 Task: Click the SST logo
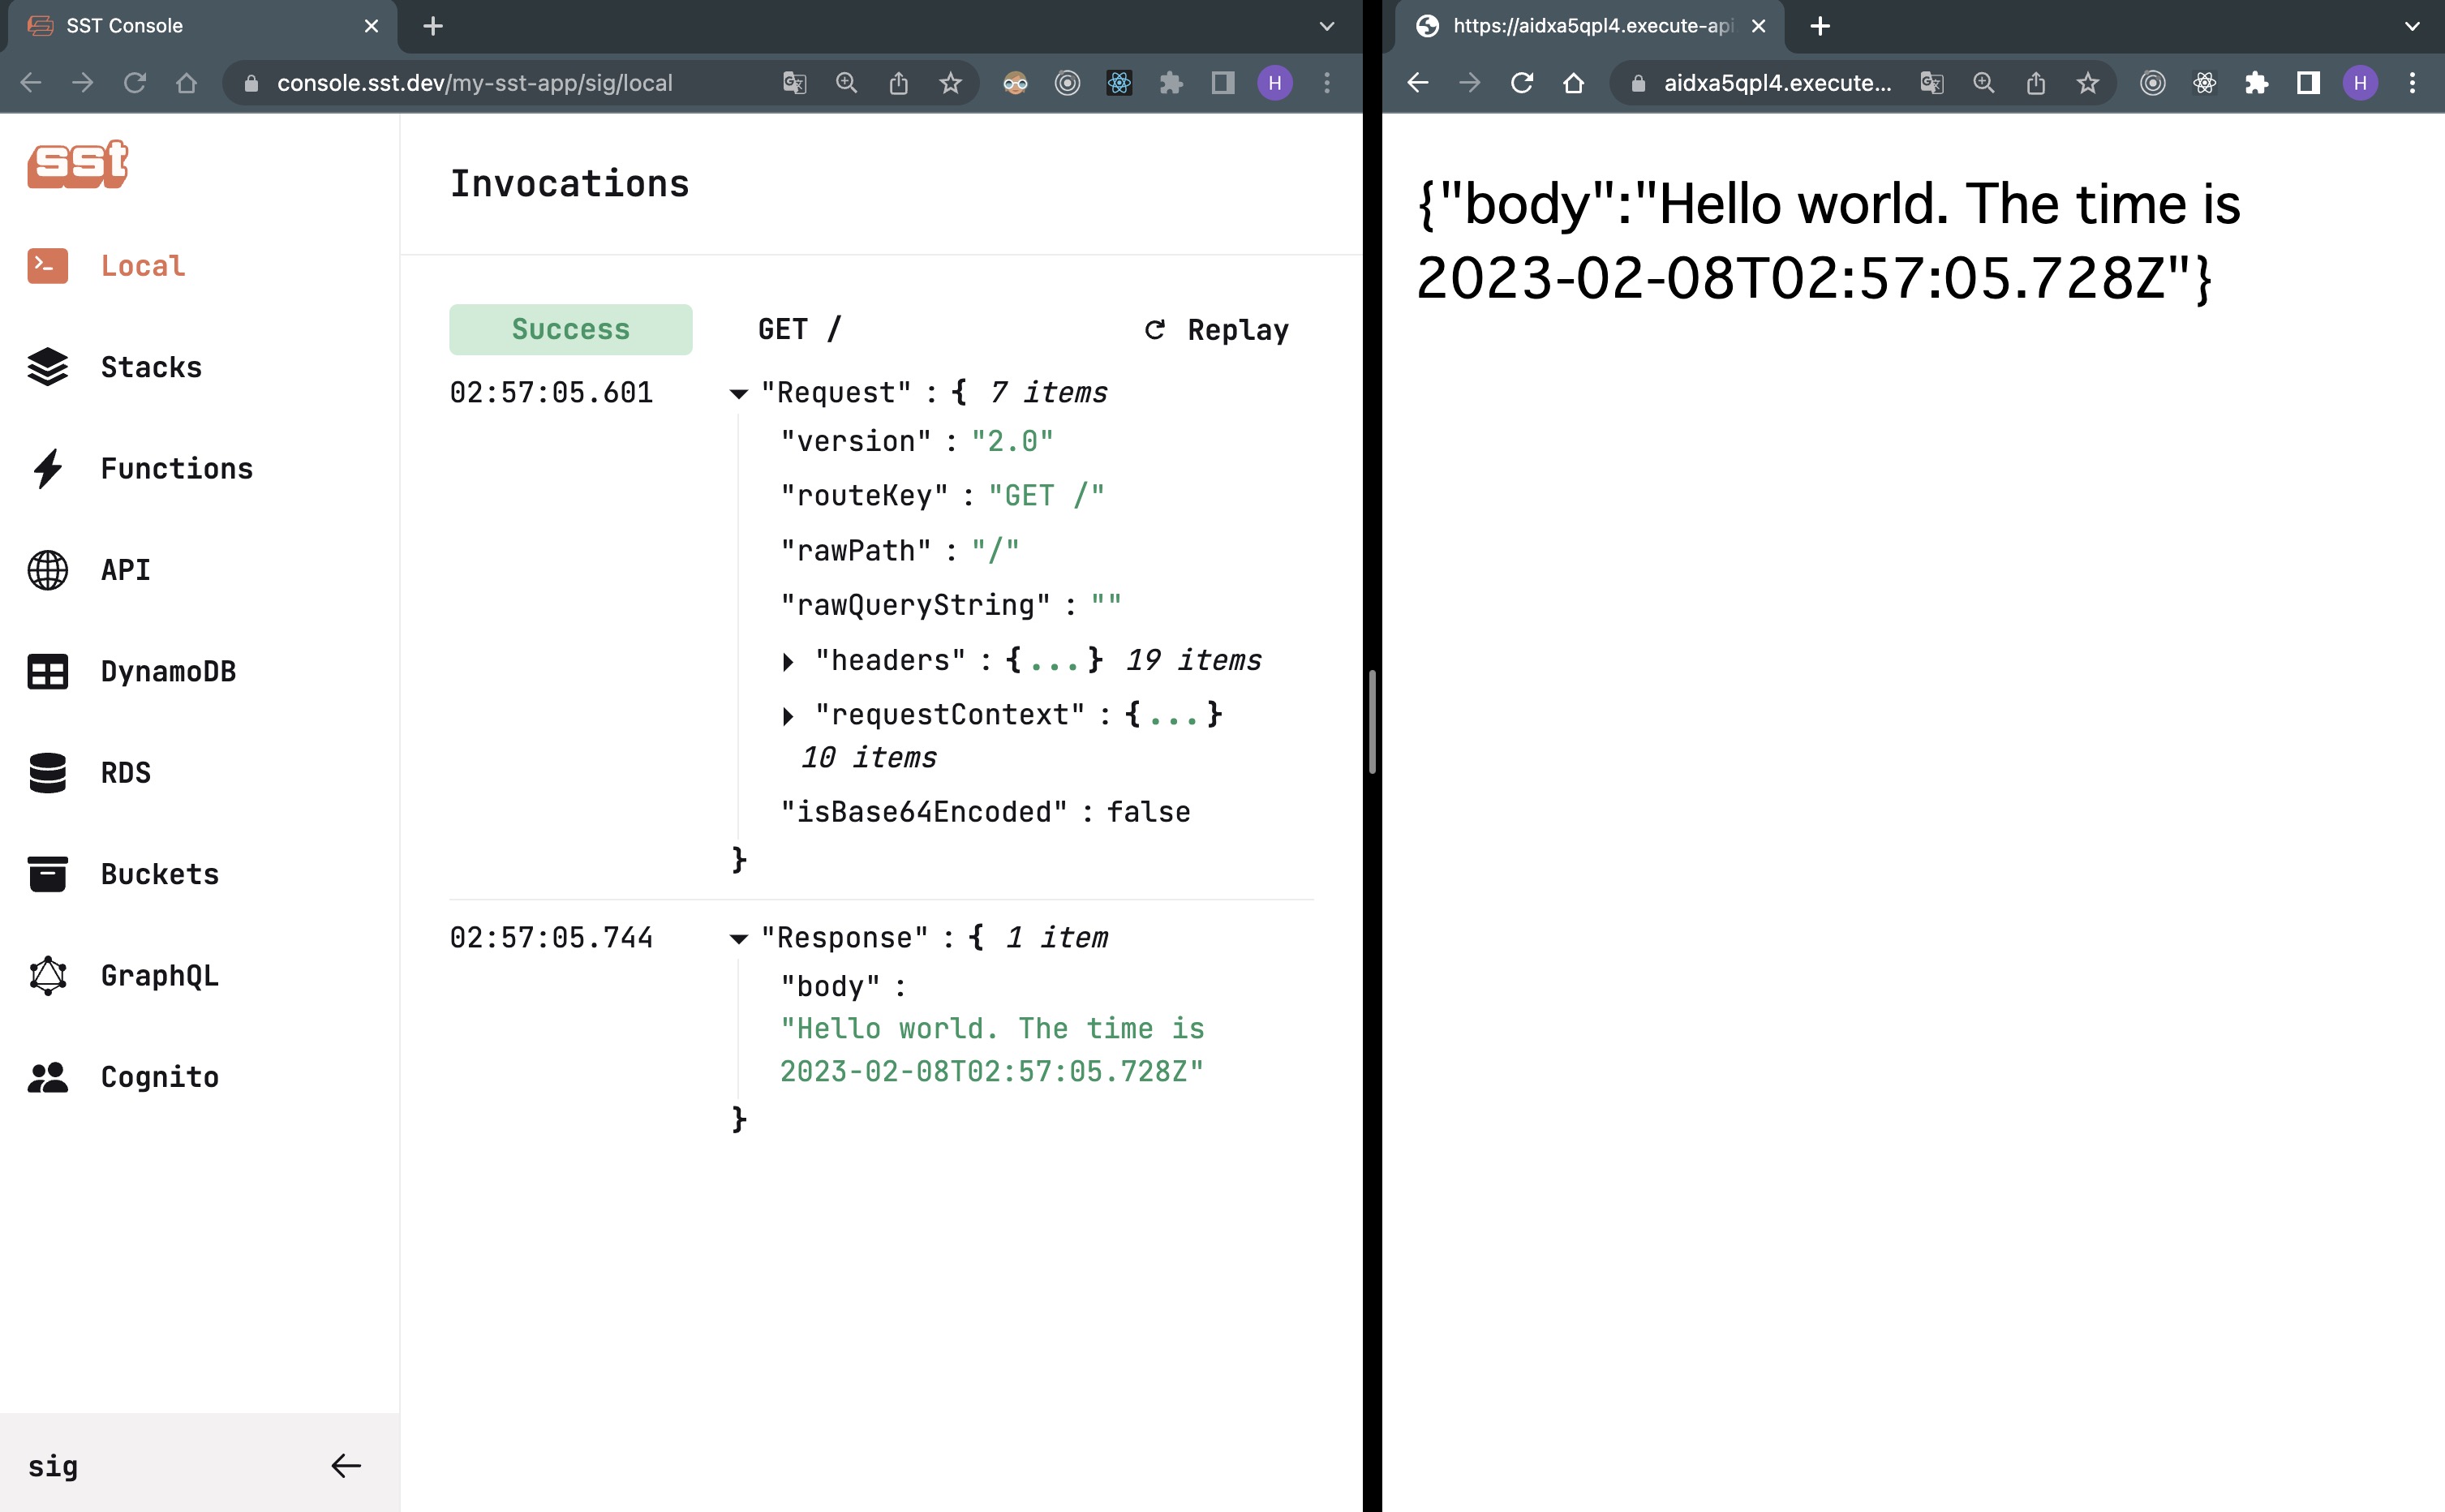click(77, 164)
